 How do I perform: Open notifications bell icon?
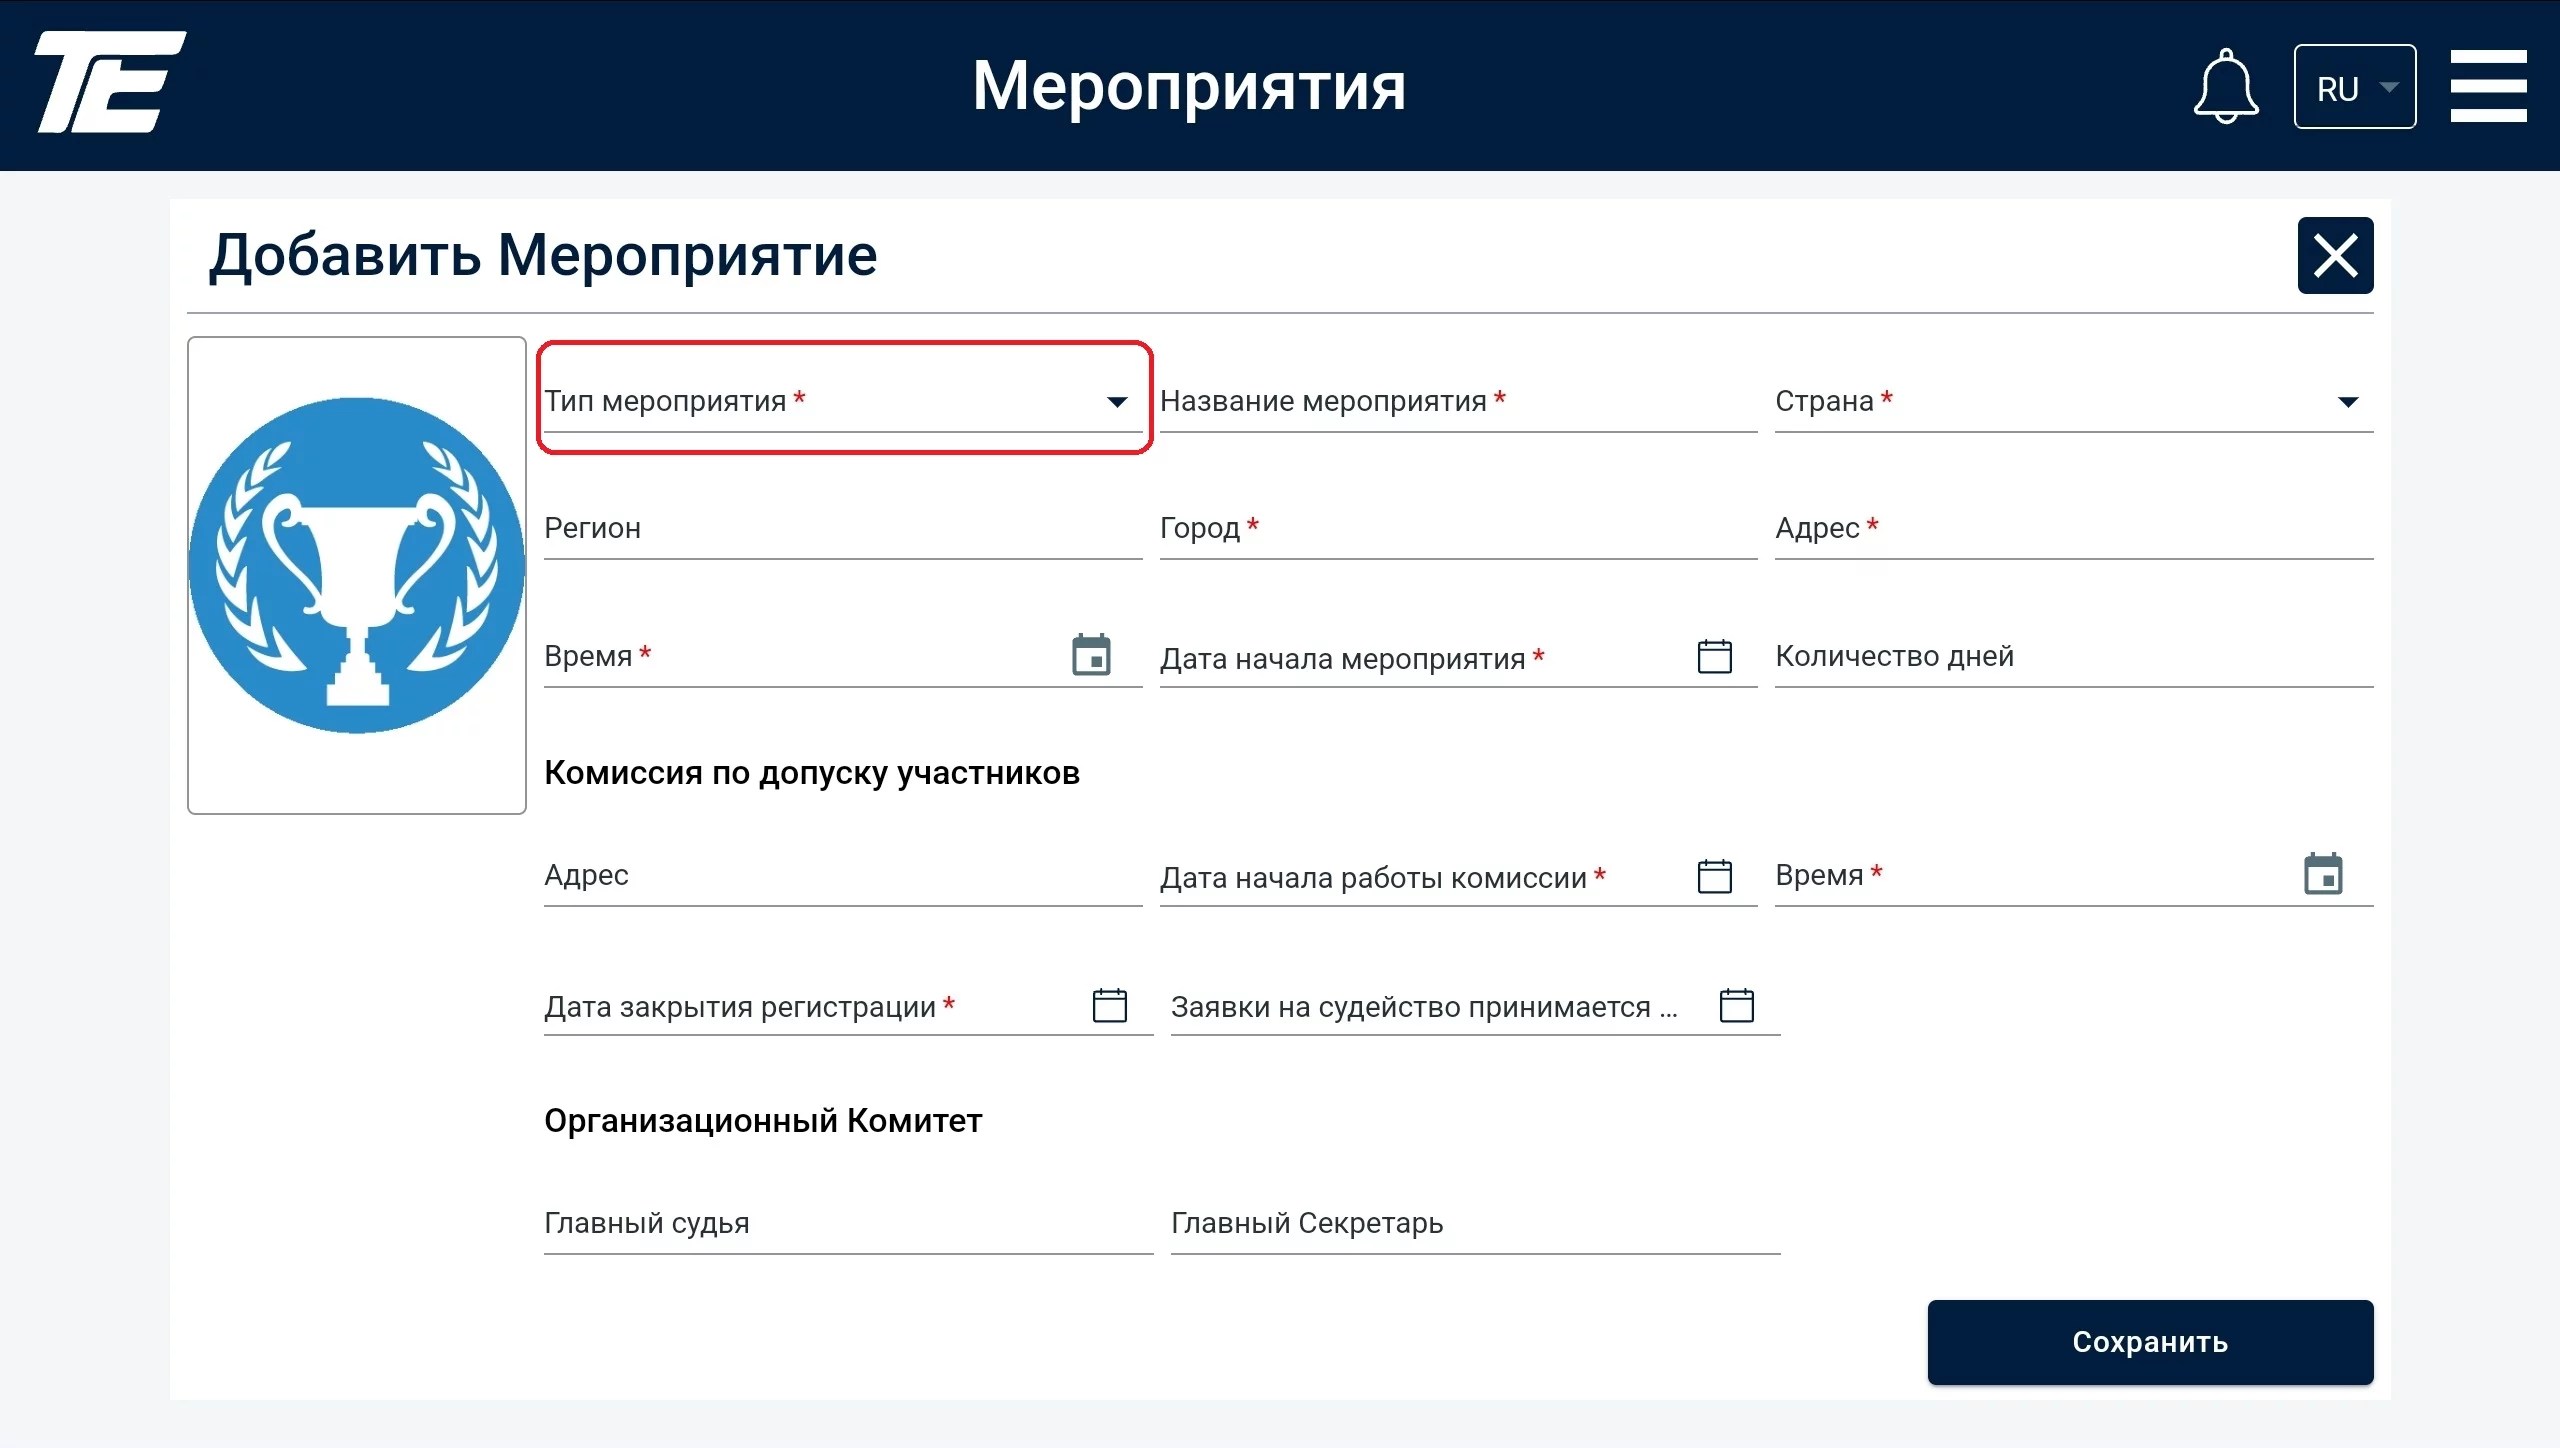click(x=2225, y=86)
